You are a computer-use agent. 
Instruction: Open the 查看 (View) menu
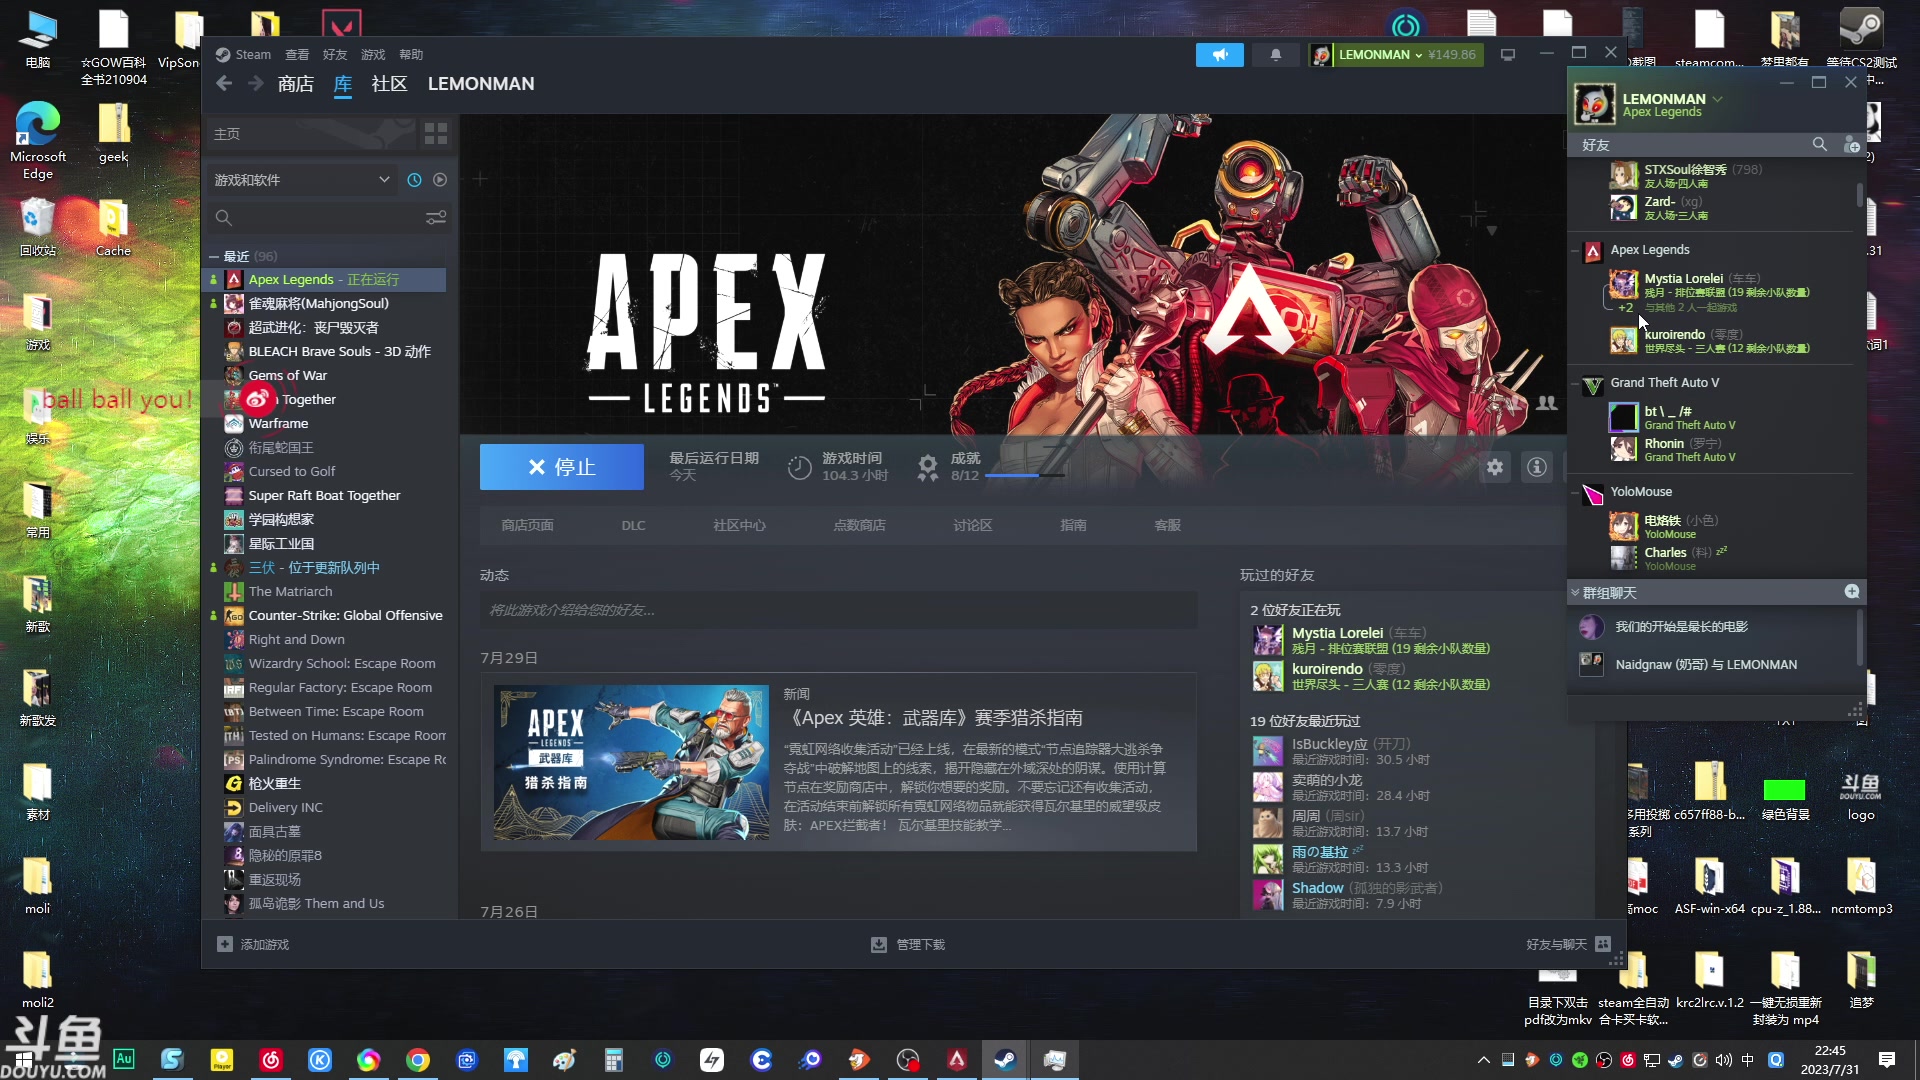[297, 55]
